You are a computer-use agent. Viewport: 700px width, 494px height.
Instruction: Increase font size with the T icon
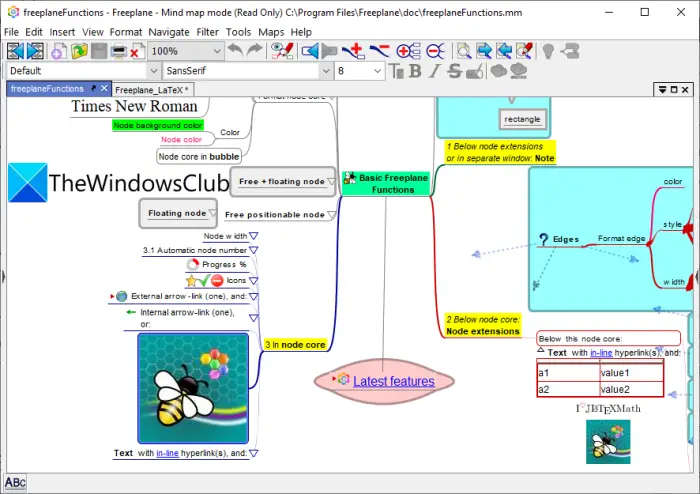396,71
